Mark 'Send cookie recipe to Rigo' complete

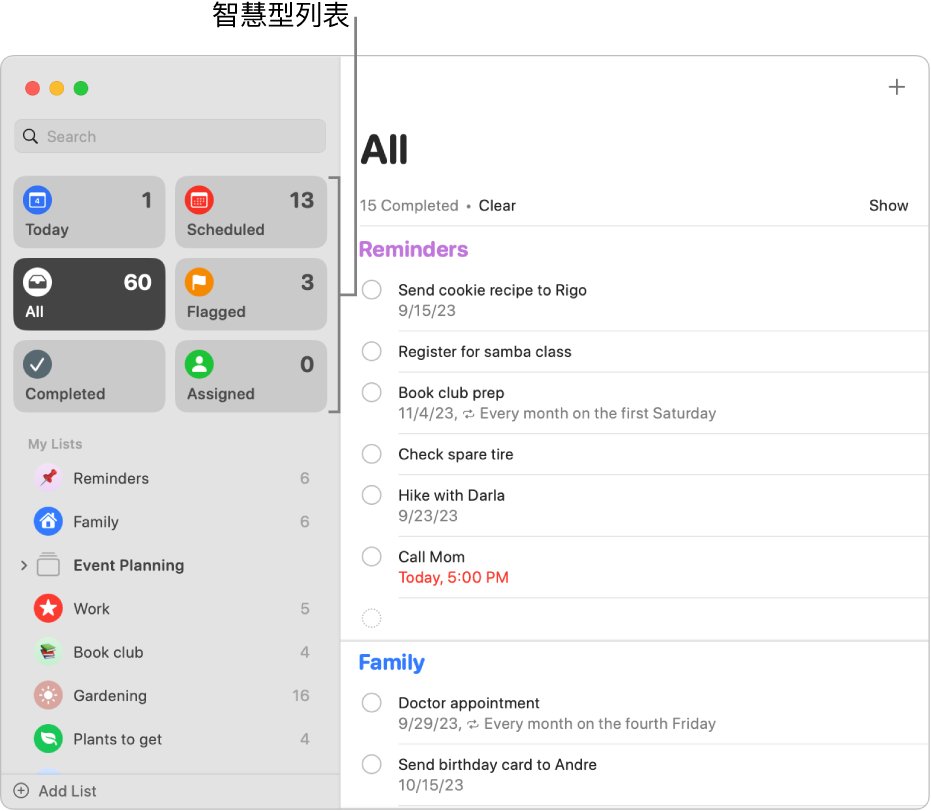click(x=372, y=290)
